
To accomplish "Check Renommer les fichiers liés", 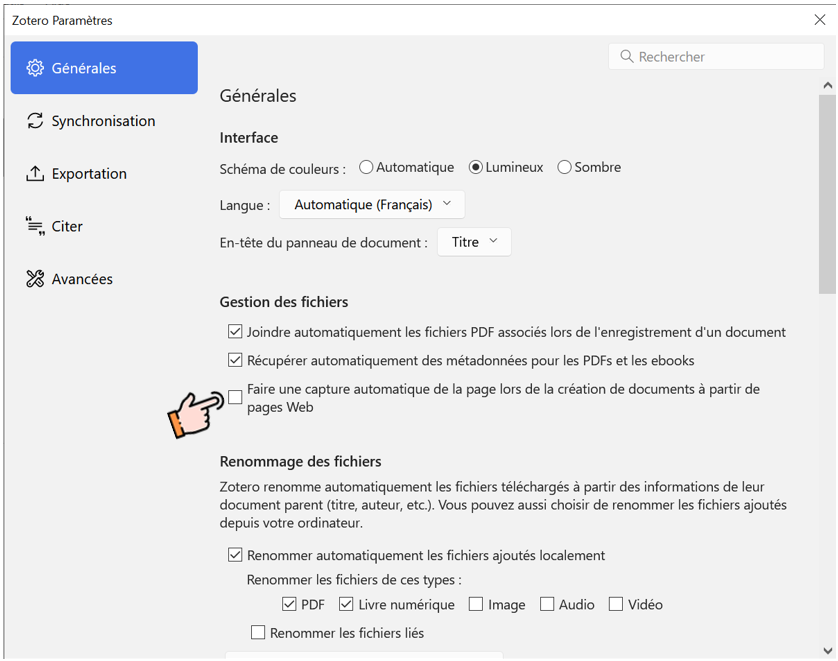I will pos(258,633).
